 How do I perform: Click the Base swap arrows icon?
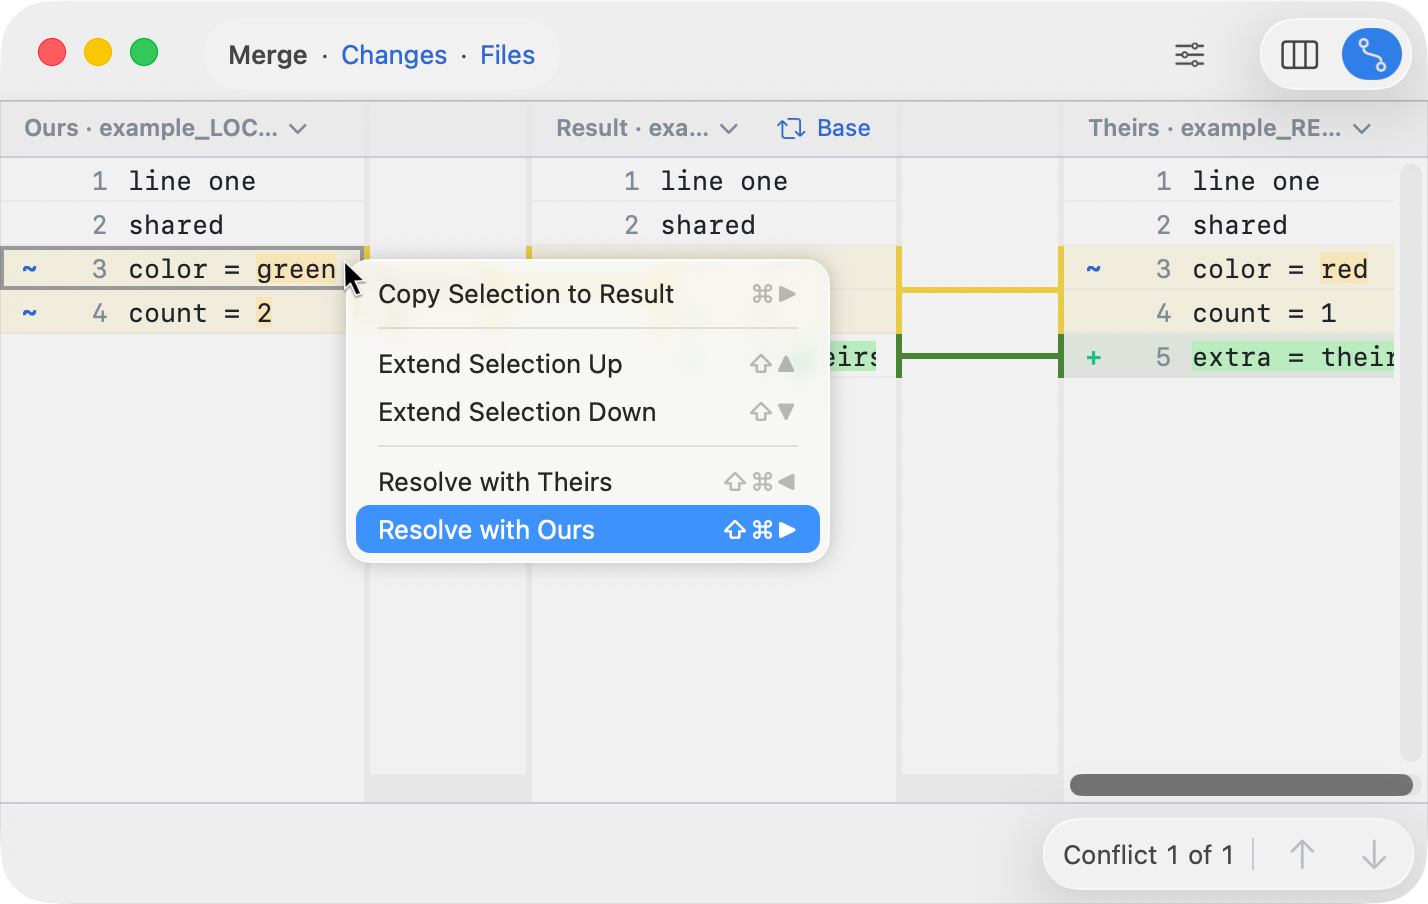(791, 129)
